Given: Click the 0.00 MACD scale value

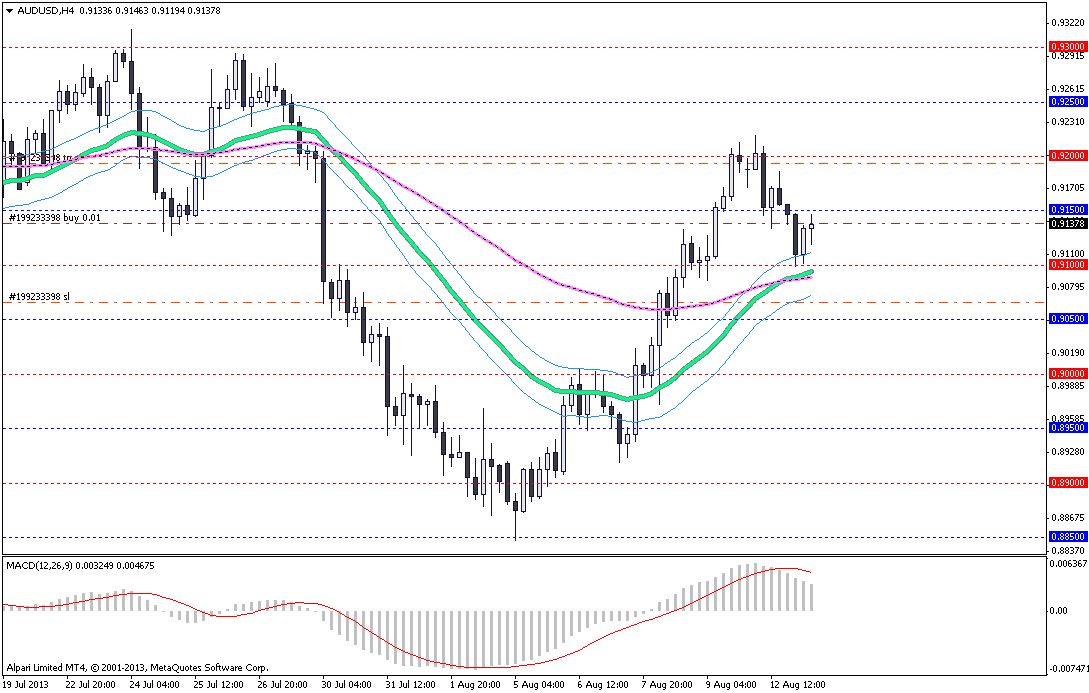Looking at the screenshot, I should tap(1059, 611).
